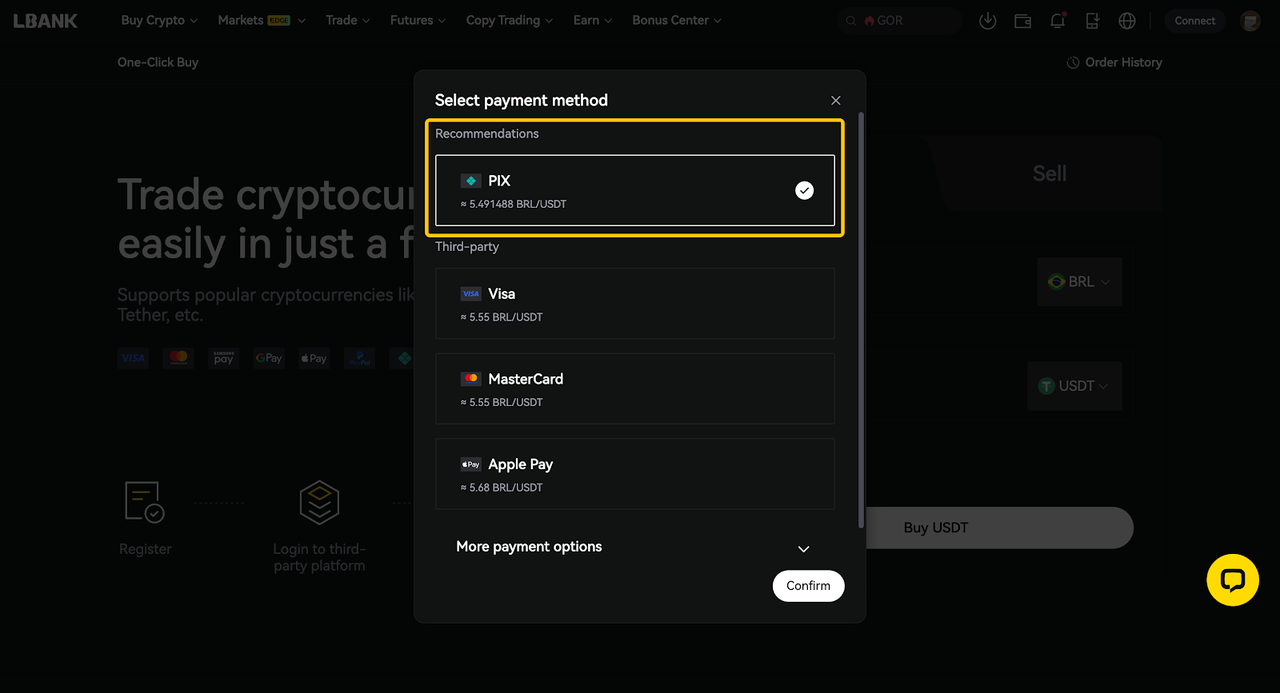Open the Trade dropdown
This screenshot has height=693, width=1280.
click(x=347, y=20)
